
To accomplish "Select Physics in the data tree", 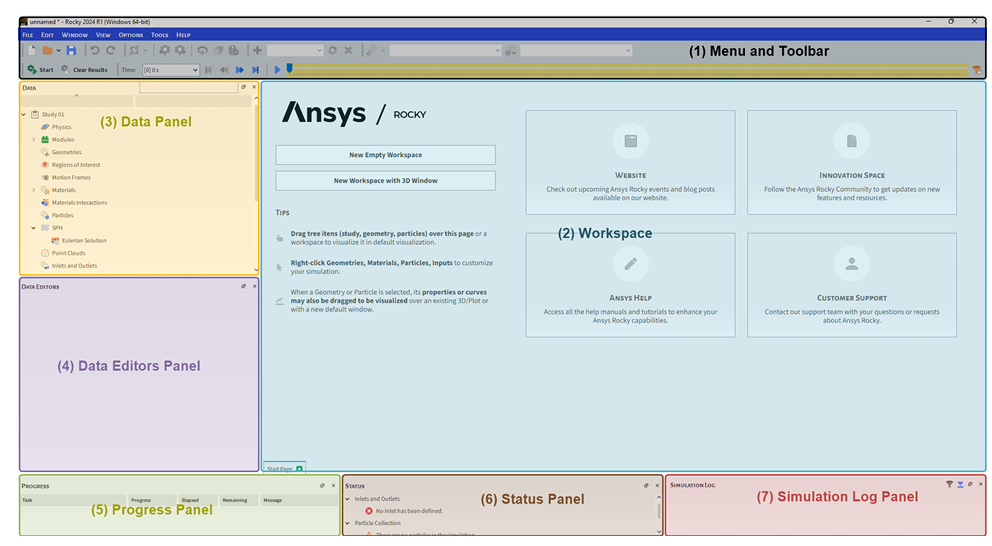I will point(61,127).
